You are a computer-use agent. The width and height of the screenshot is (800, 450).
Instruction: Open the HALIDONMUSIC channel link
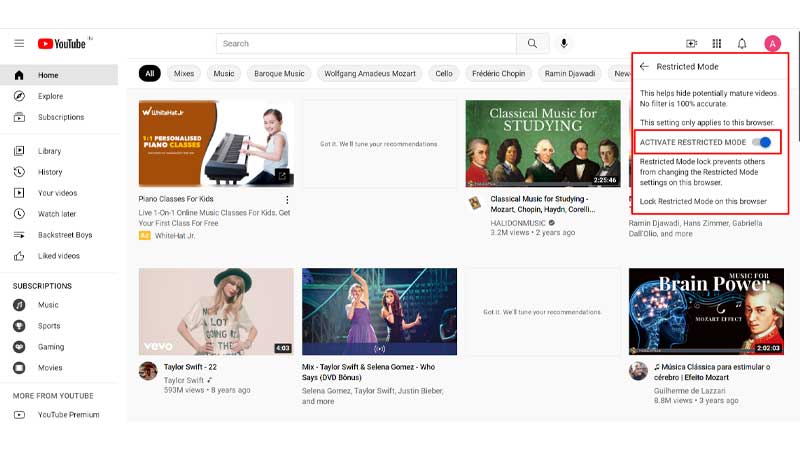[518, 223]
